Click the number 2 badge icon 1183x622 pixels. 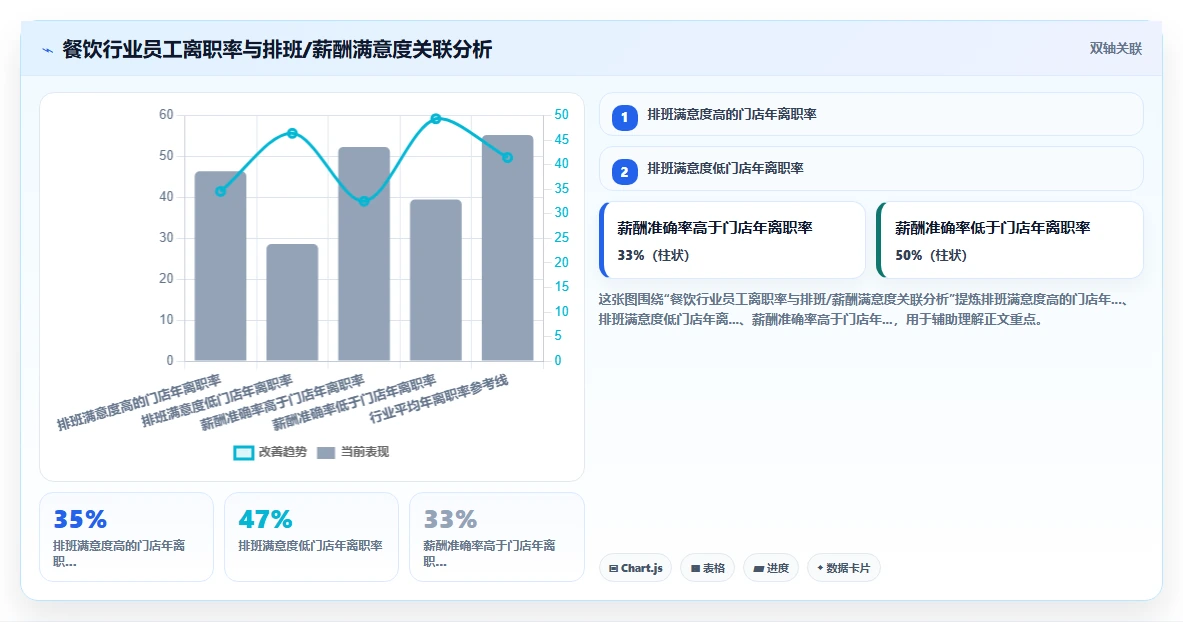[624, 172]
